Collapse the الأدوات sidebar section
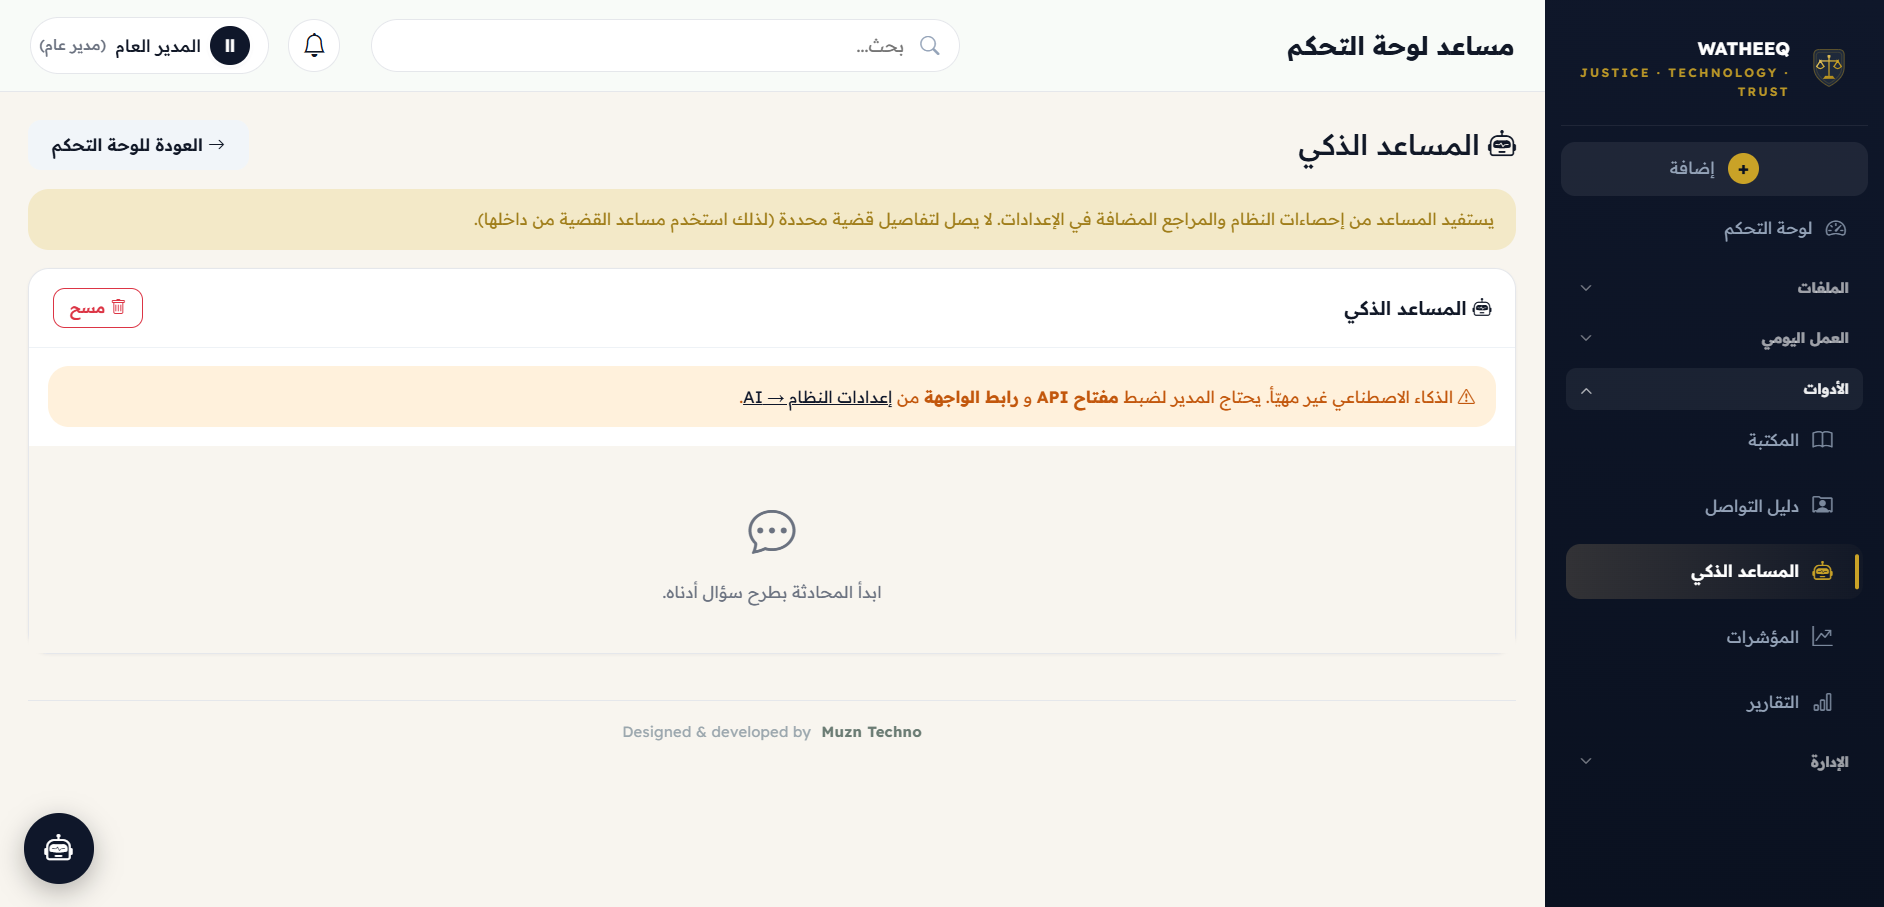 pyautogui.click(x=1714, y=389)
